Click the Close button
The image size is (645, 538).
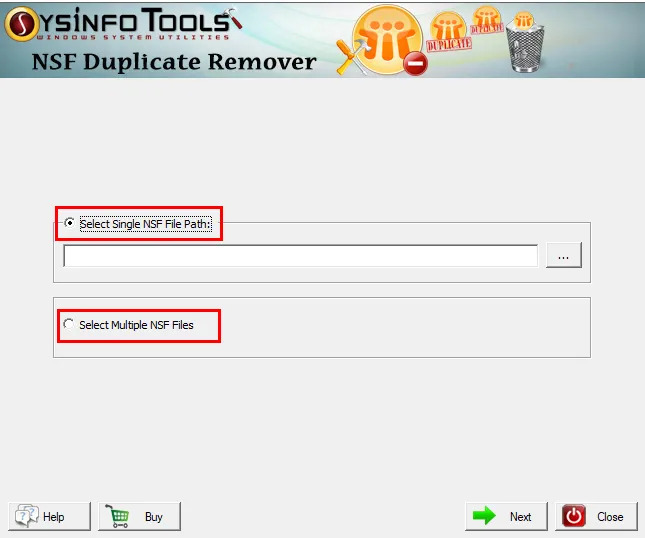[x=596, y=516]
